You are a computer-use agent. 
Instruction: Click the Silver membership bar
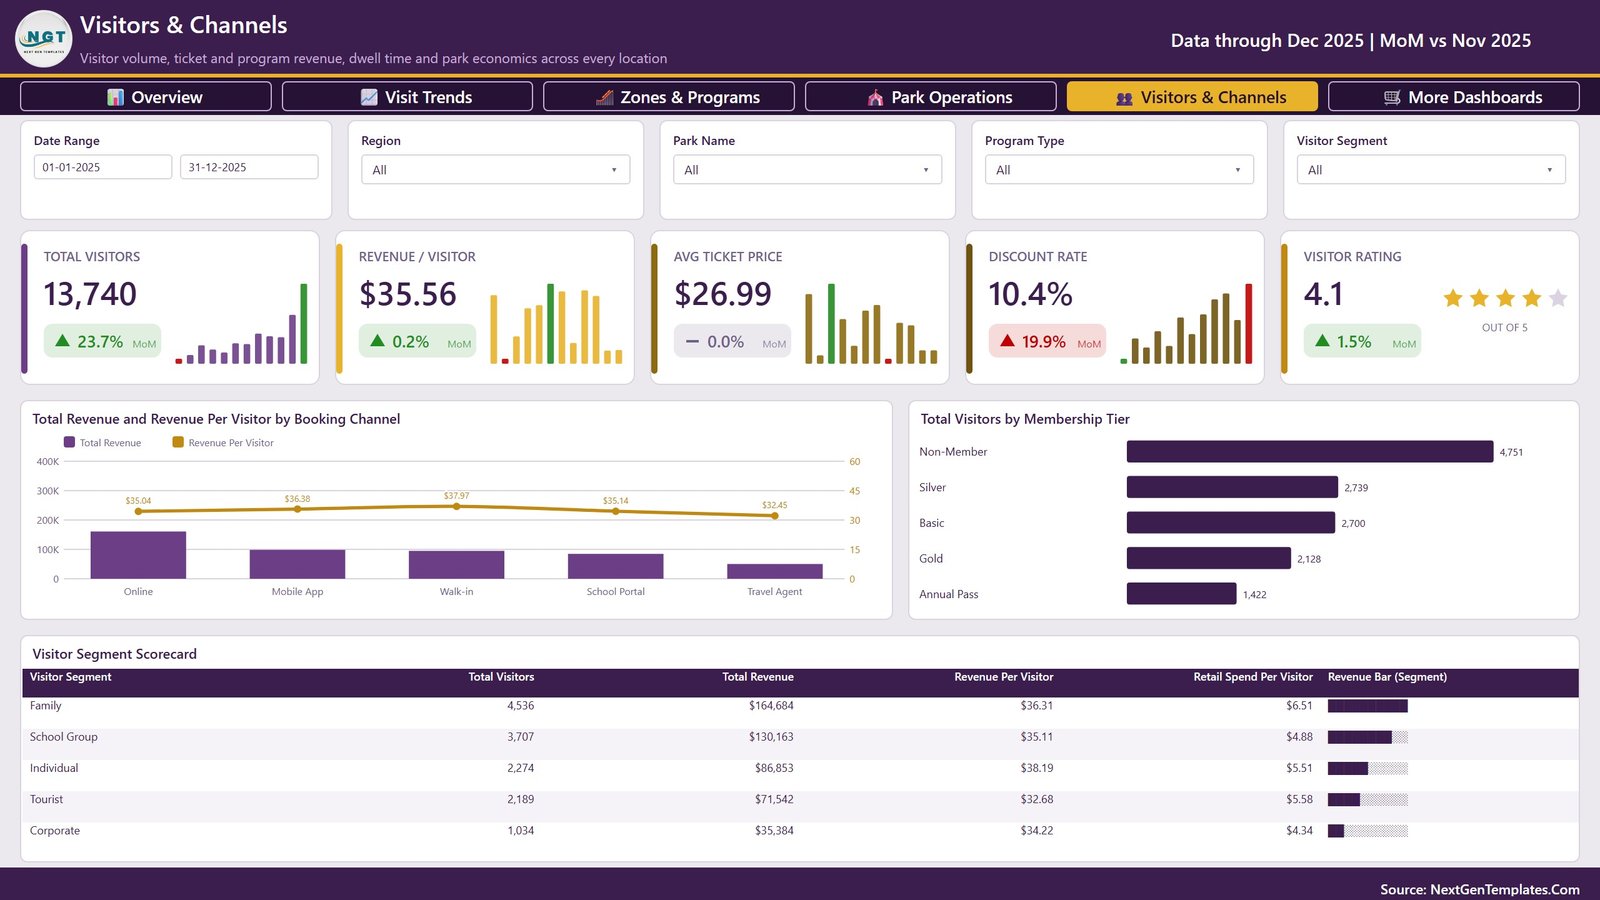coord(1232,487)
